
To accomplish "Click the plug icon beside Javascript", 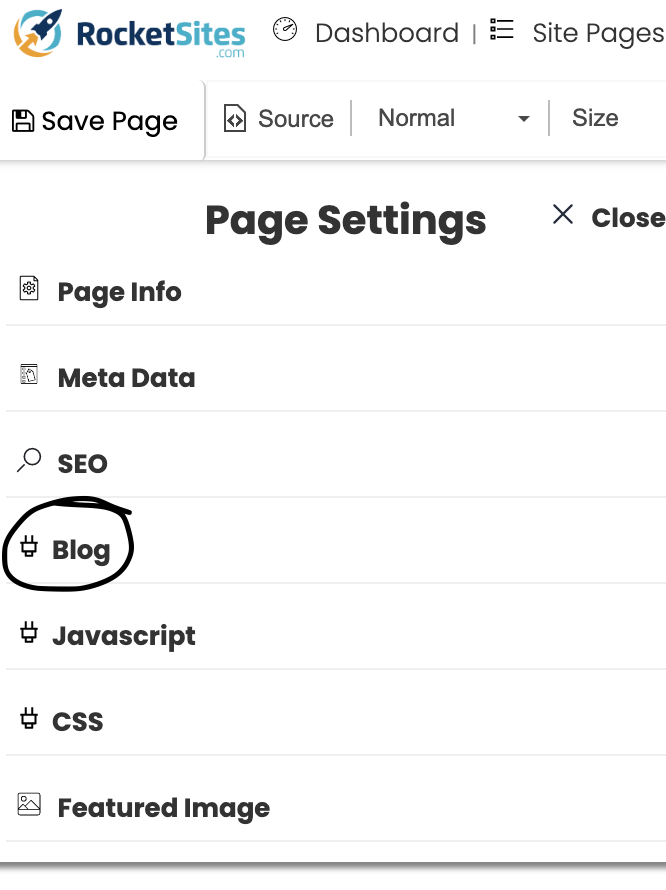I will point(30,633).
